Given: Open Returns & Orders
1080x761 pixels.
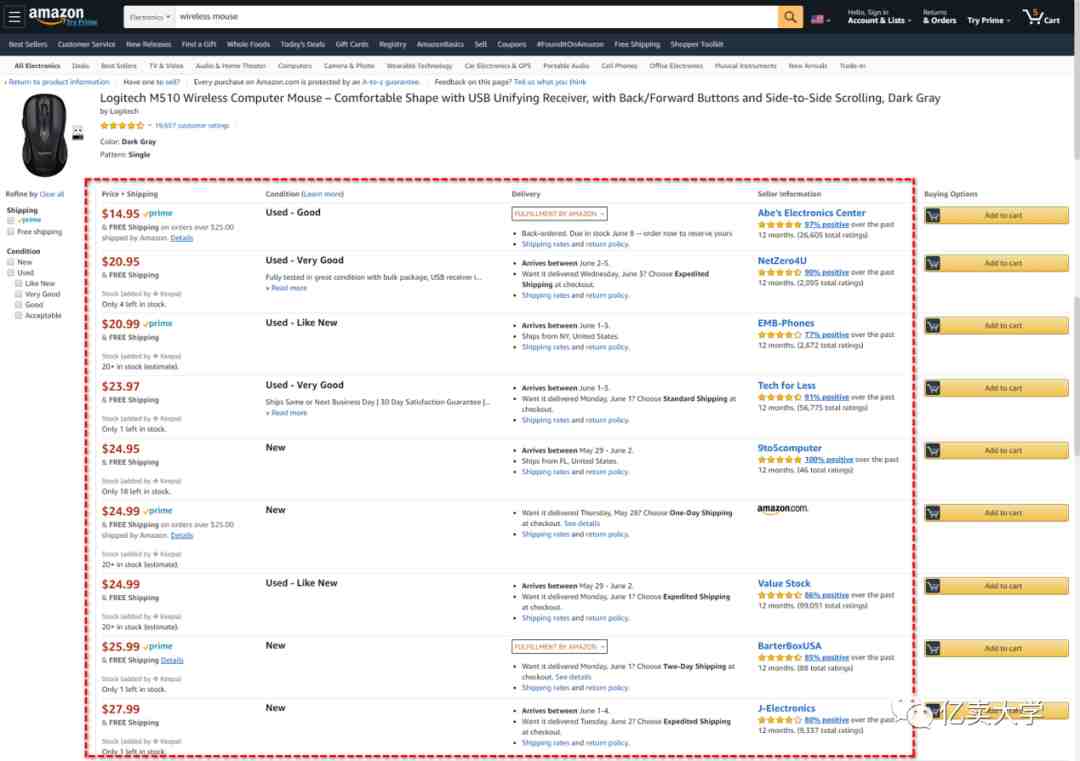Looking at the screenshot, I should point(939,17).
